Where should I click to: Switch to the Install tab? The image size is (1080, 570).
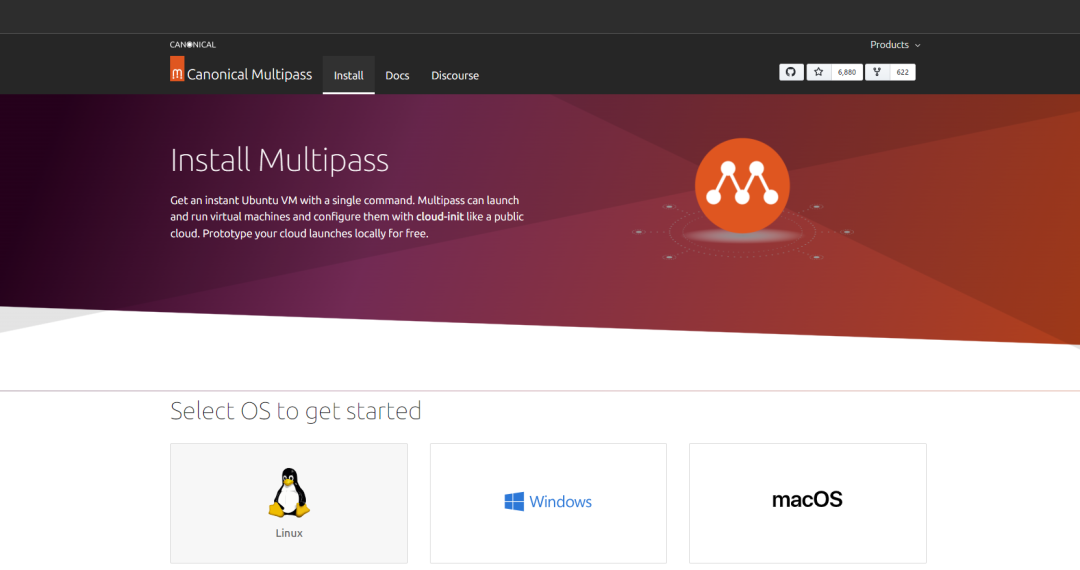(349, 75)
